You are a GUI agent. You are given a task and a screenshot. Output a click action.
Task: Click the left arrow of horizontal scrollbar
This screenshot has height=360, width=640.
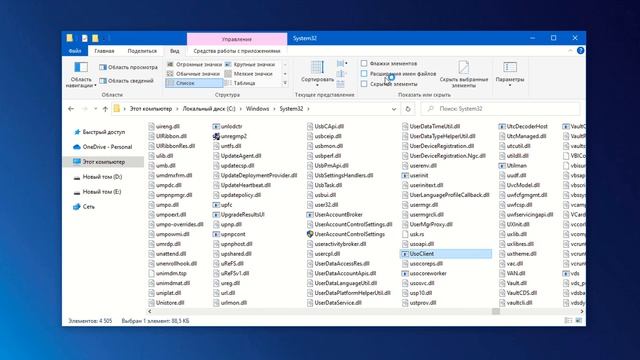tap(150, 311)
